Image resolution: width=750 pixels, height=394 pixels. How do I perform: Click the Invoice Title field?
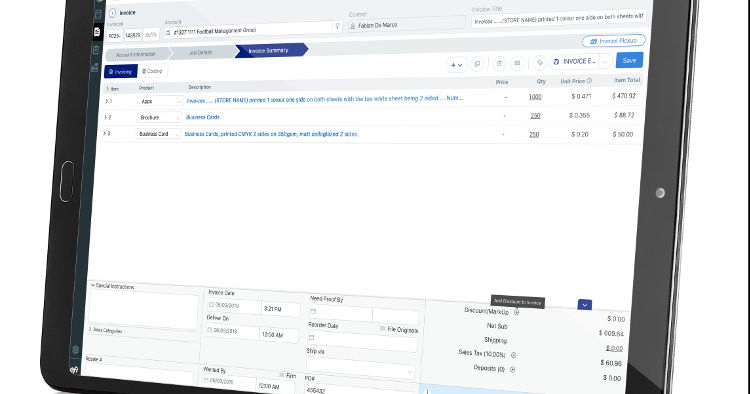pos(558,19)
